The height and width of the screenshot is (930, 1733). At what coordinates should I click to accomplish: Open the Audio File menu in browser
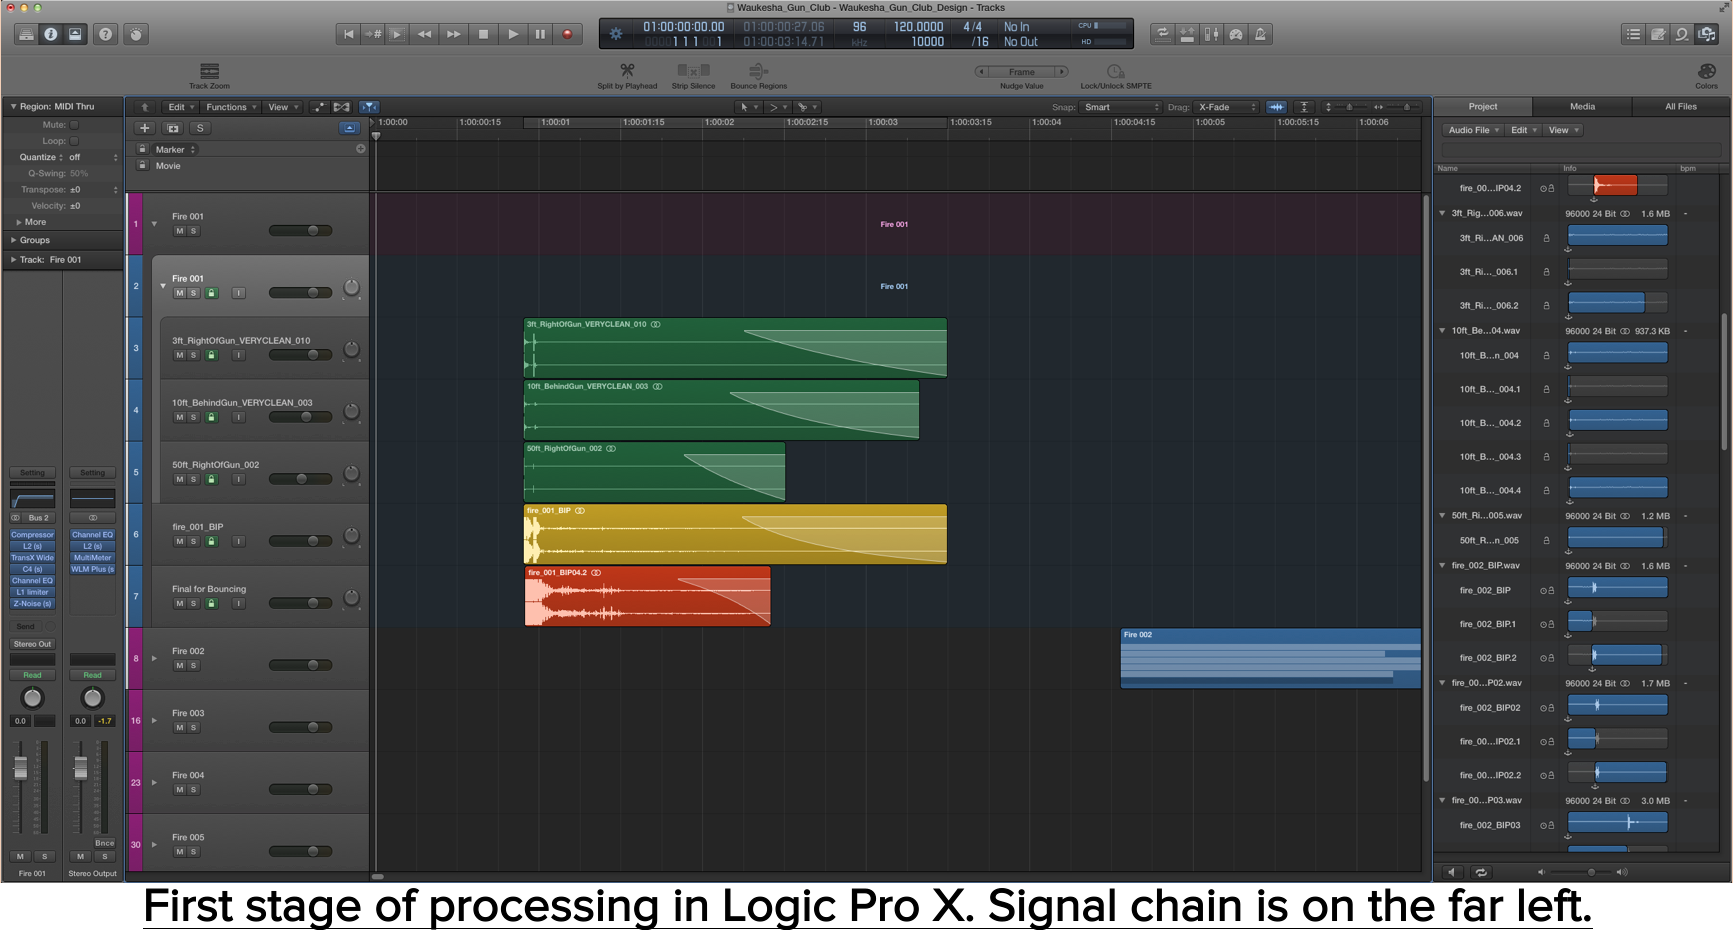click(x=1472, y=130)
